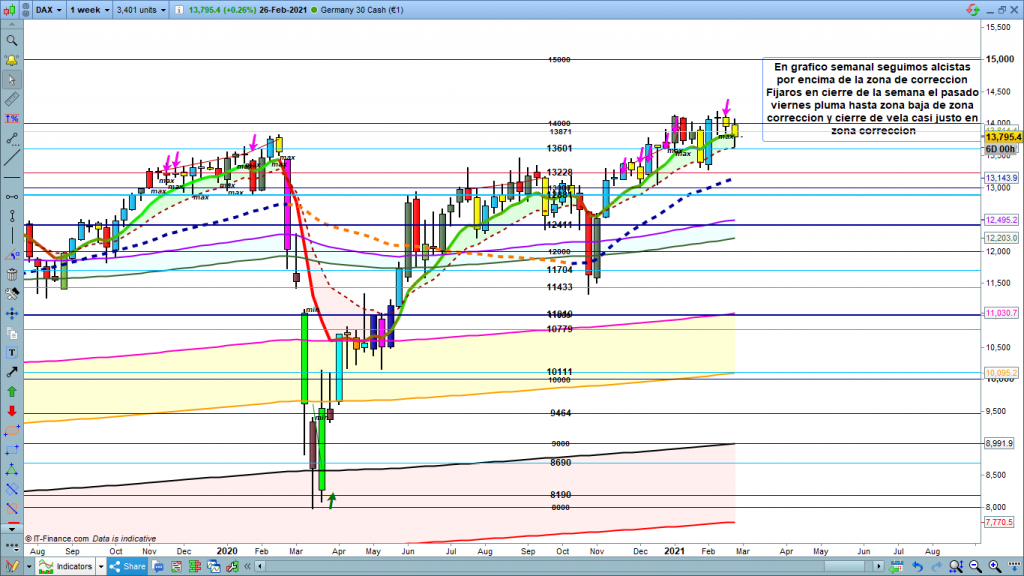Select the text annotation tool
1024x576 pixels.
tap(12, 352)
